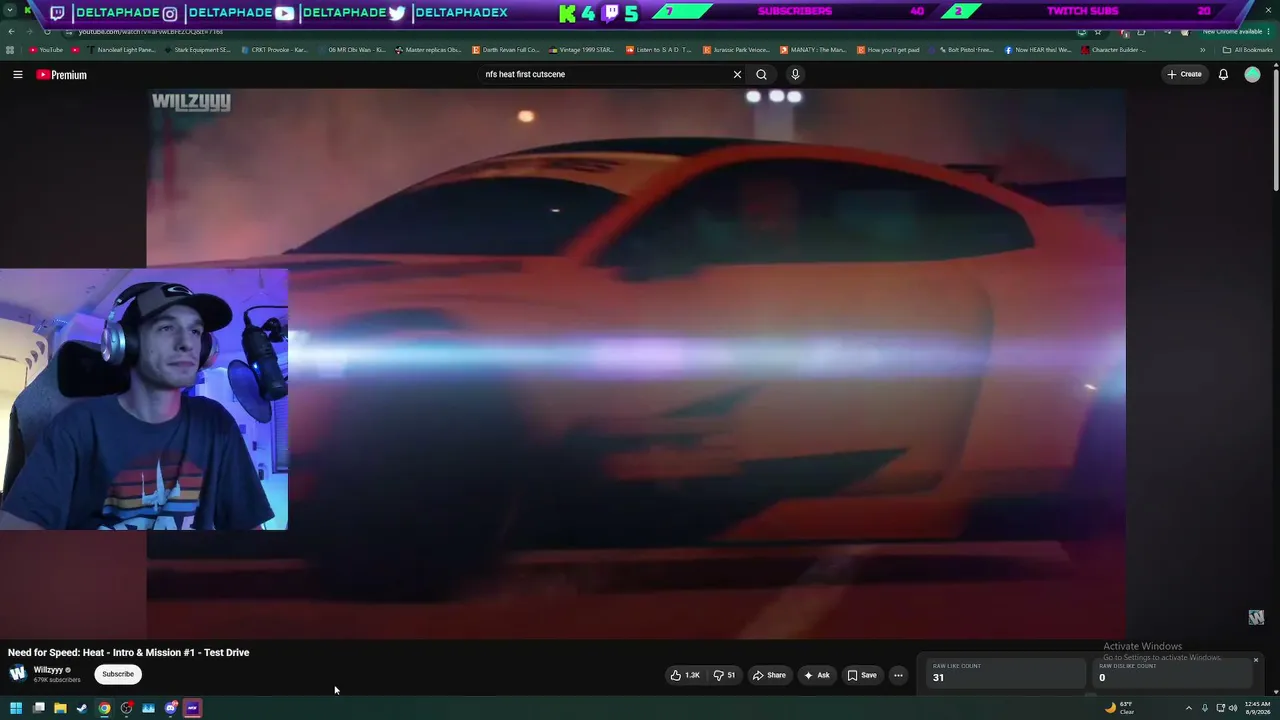Share this video
The height and width of the screenshot is (720, 1280).
pyautogui.click(x=769, y=675)
